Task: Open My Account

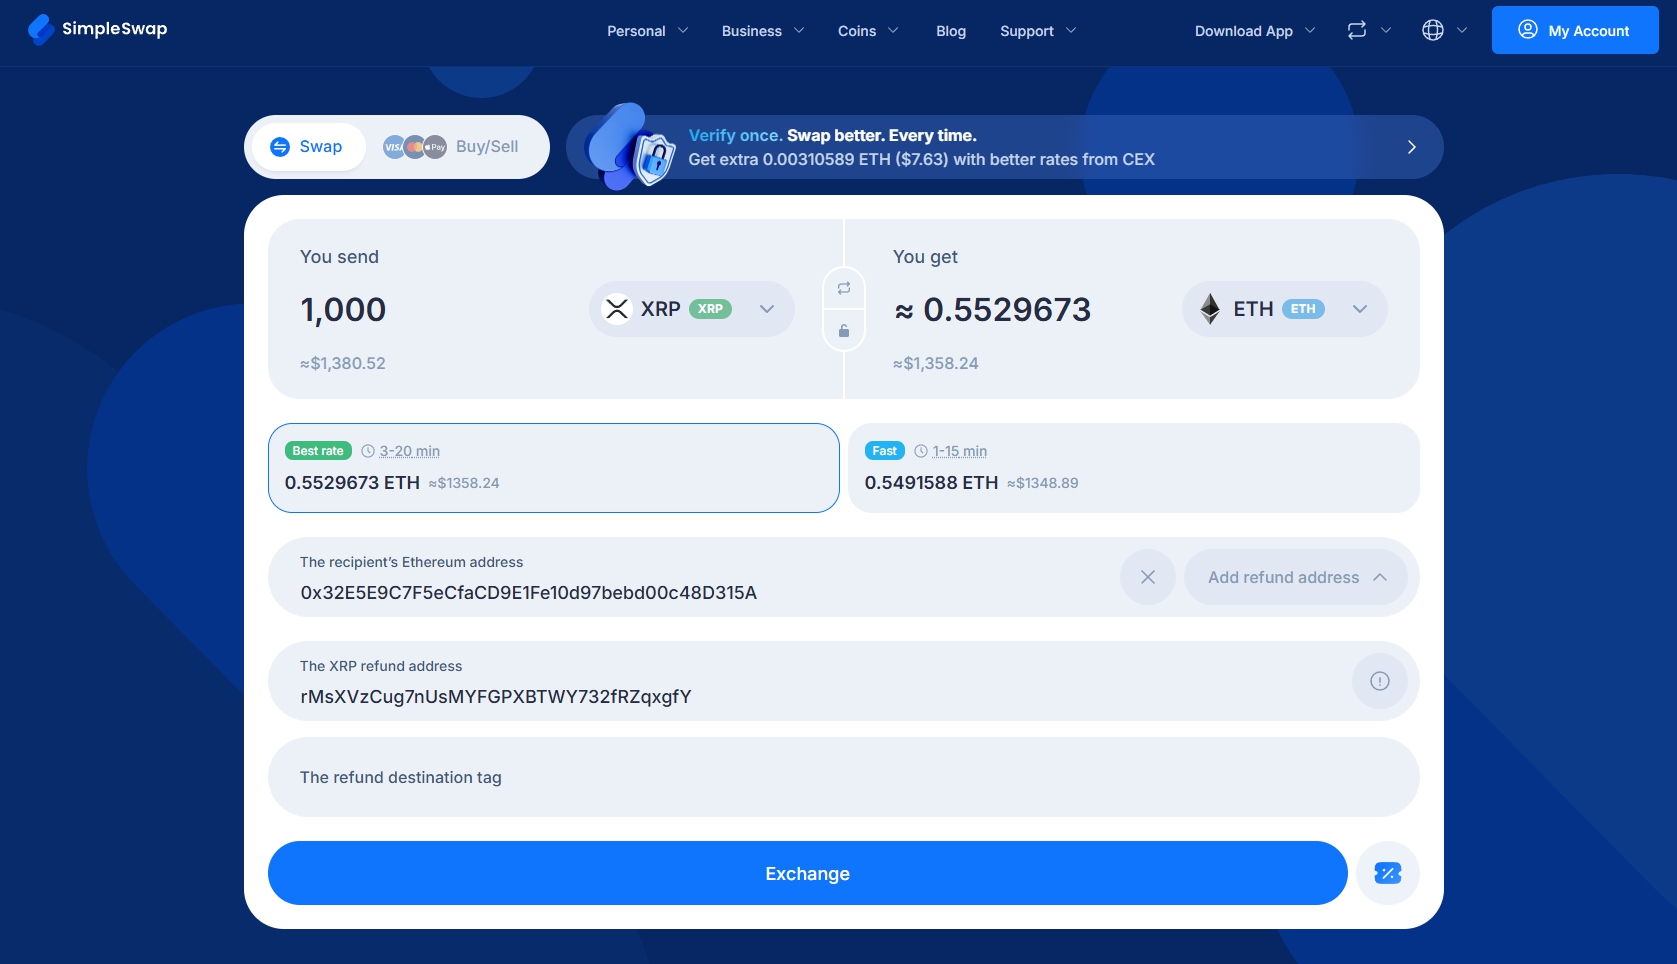Action: pyautogui.click(x=1575, y=30)
